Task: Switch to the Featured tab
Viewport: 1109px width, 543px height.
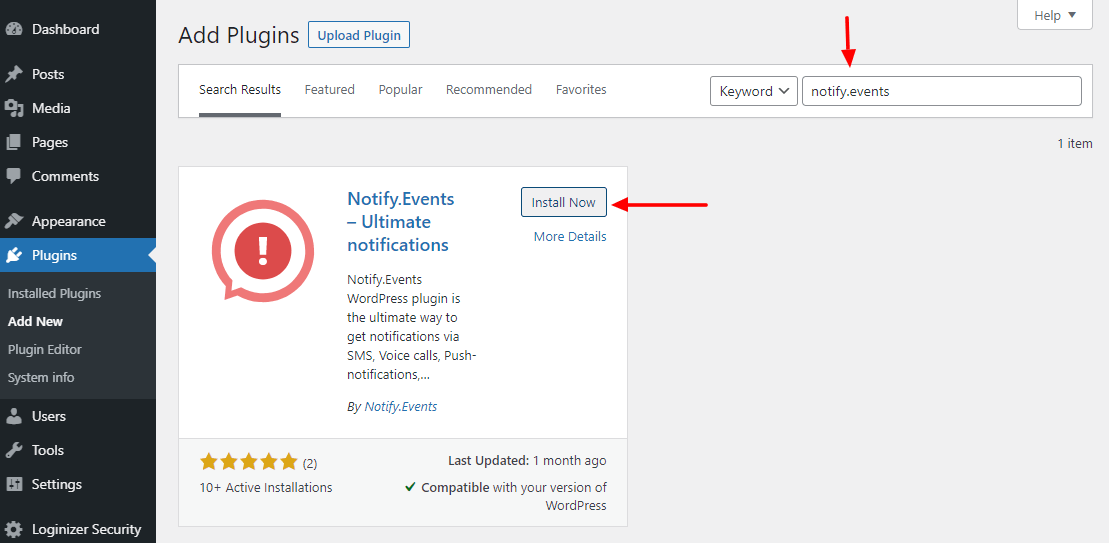Action: coord(330,90)
